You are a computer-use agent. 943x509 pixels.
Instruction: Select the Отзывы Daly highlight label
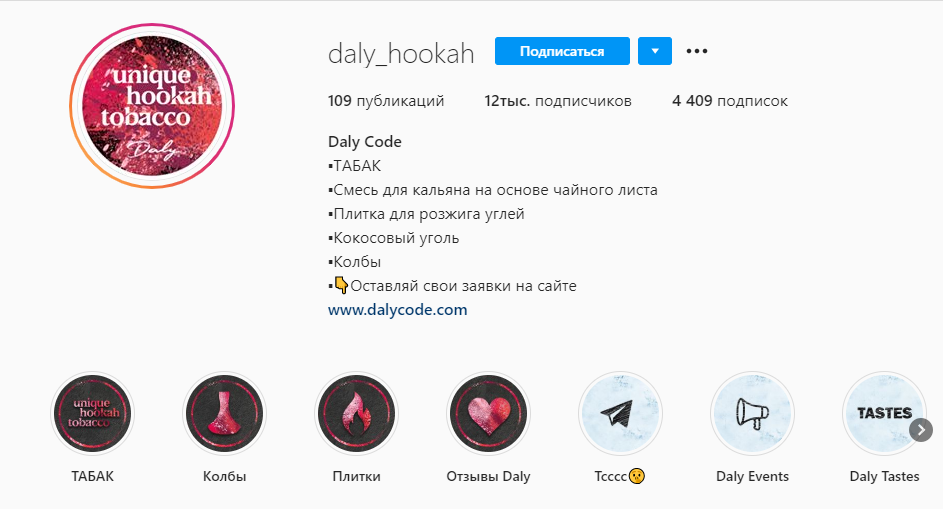pyautogui.click(x=488, y=477)
